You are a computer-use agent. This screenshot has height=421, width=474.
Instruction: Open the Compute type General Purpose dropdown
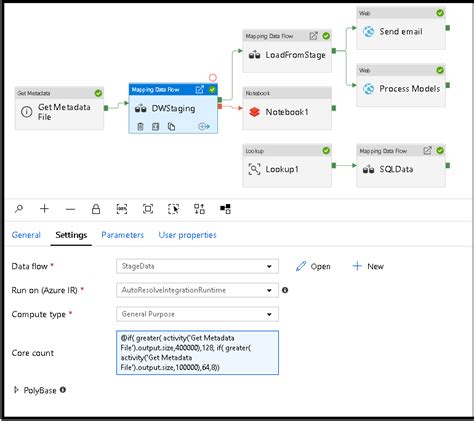tap(197, 314)
